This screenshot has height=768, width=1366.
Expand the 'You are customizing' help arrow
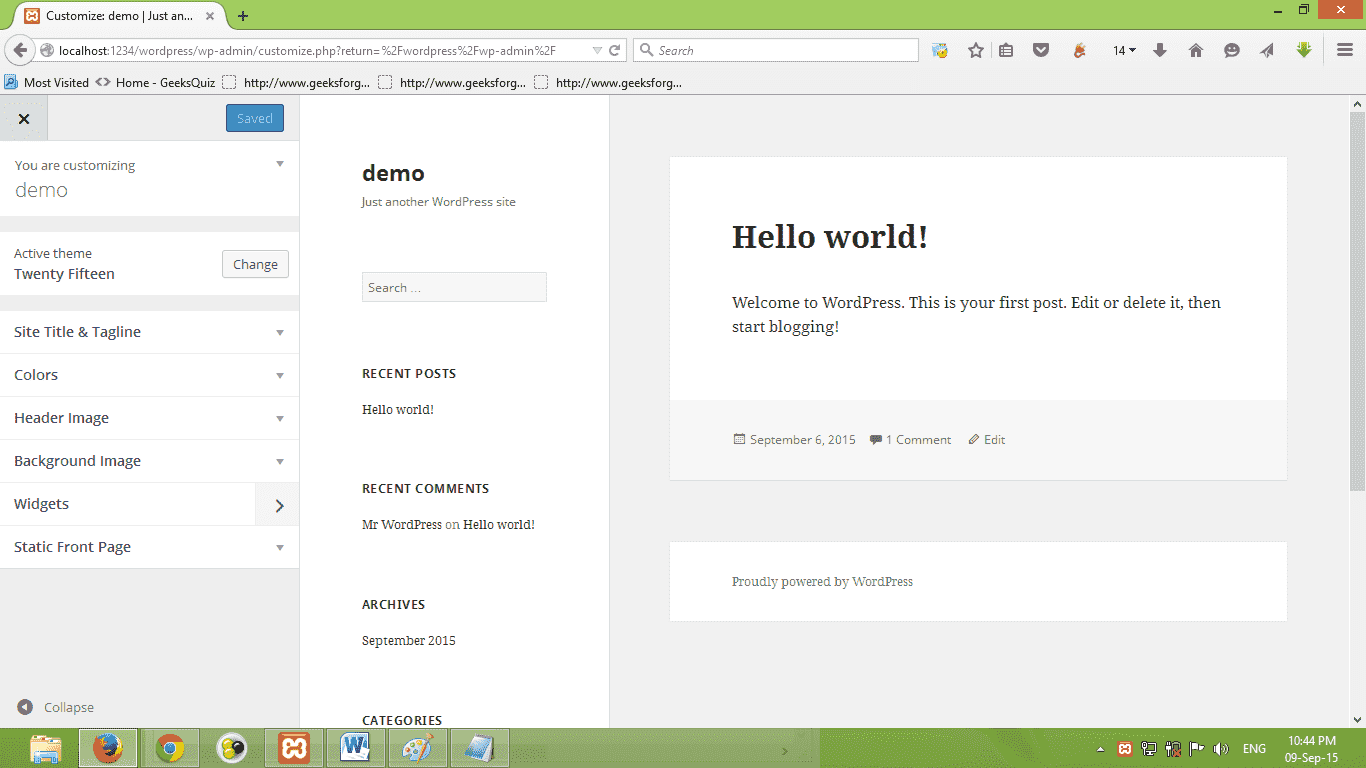[x=280, y=164]
